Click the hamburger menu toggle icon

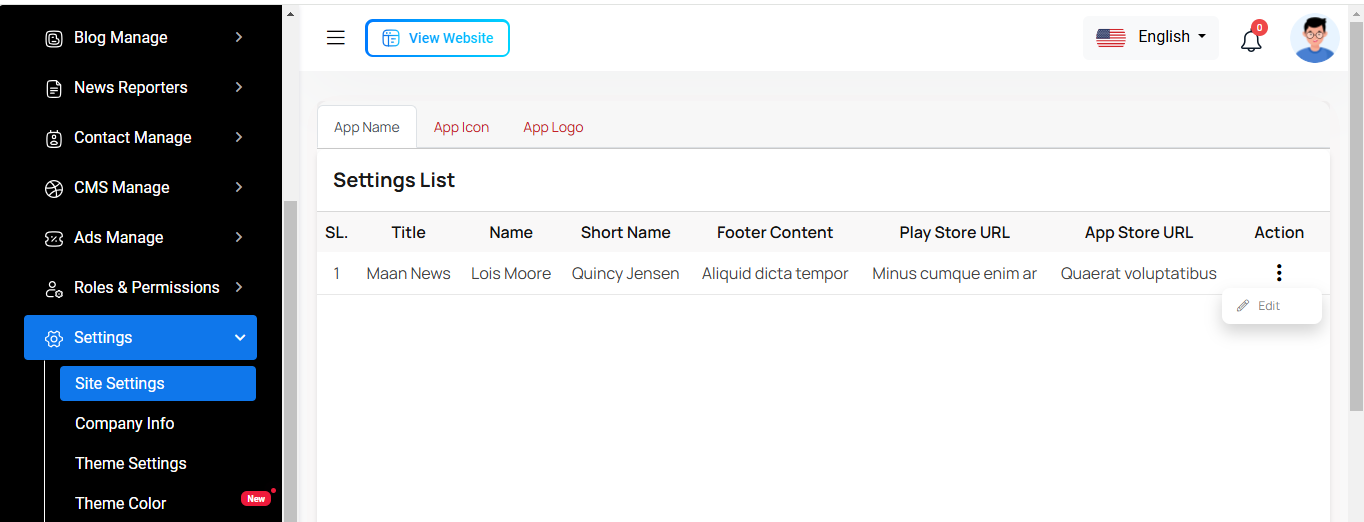[x=336, y=38]
